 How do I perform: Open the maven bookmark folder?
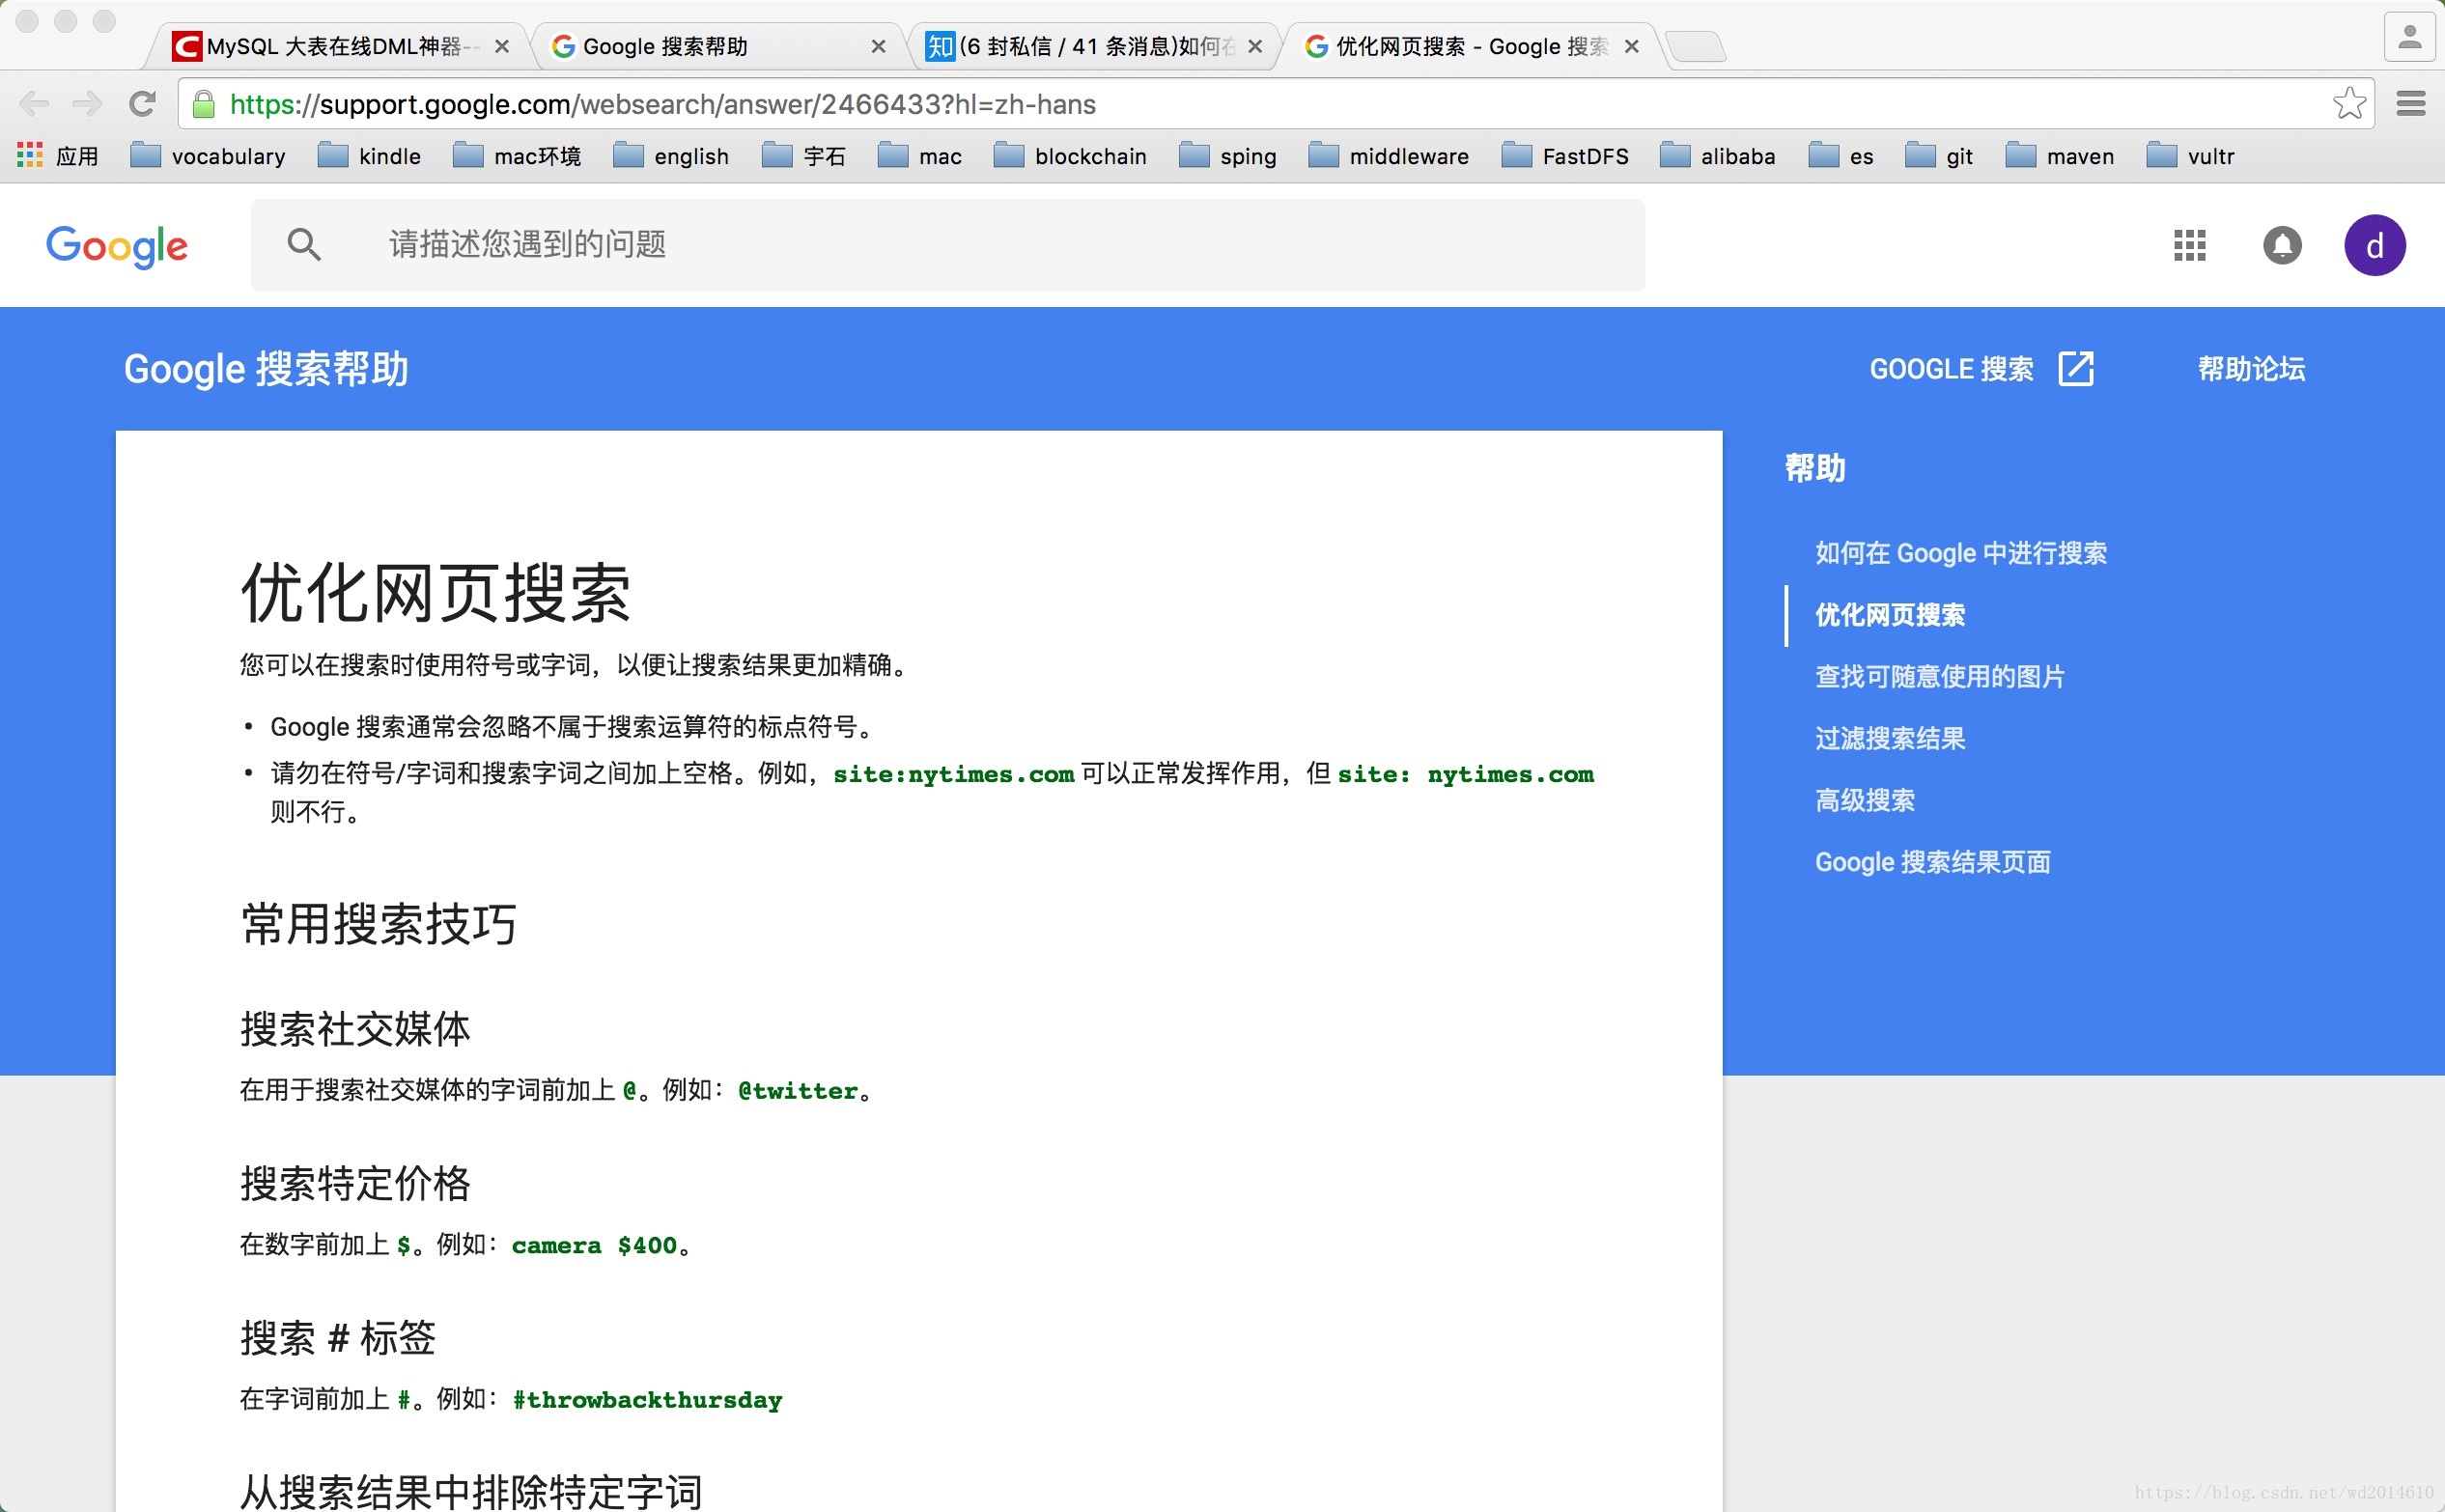pos(2060,156)
